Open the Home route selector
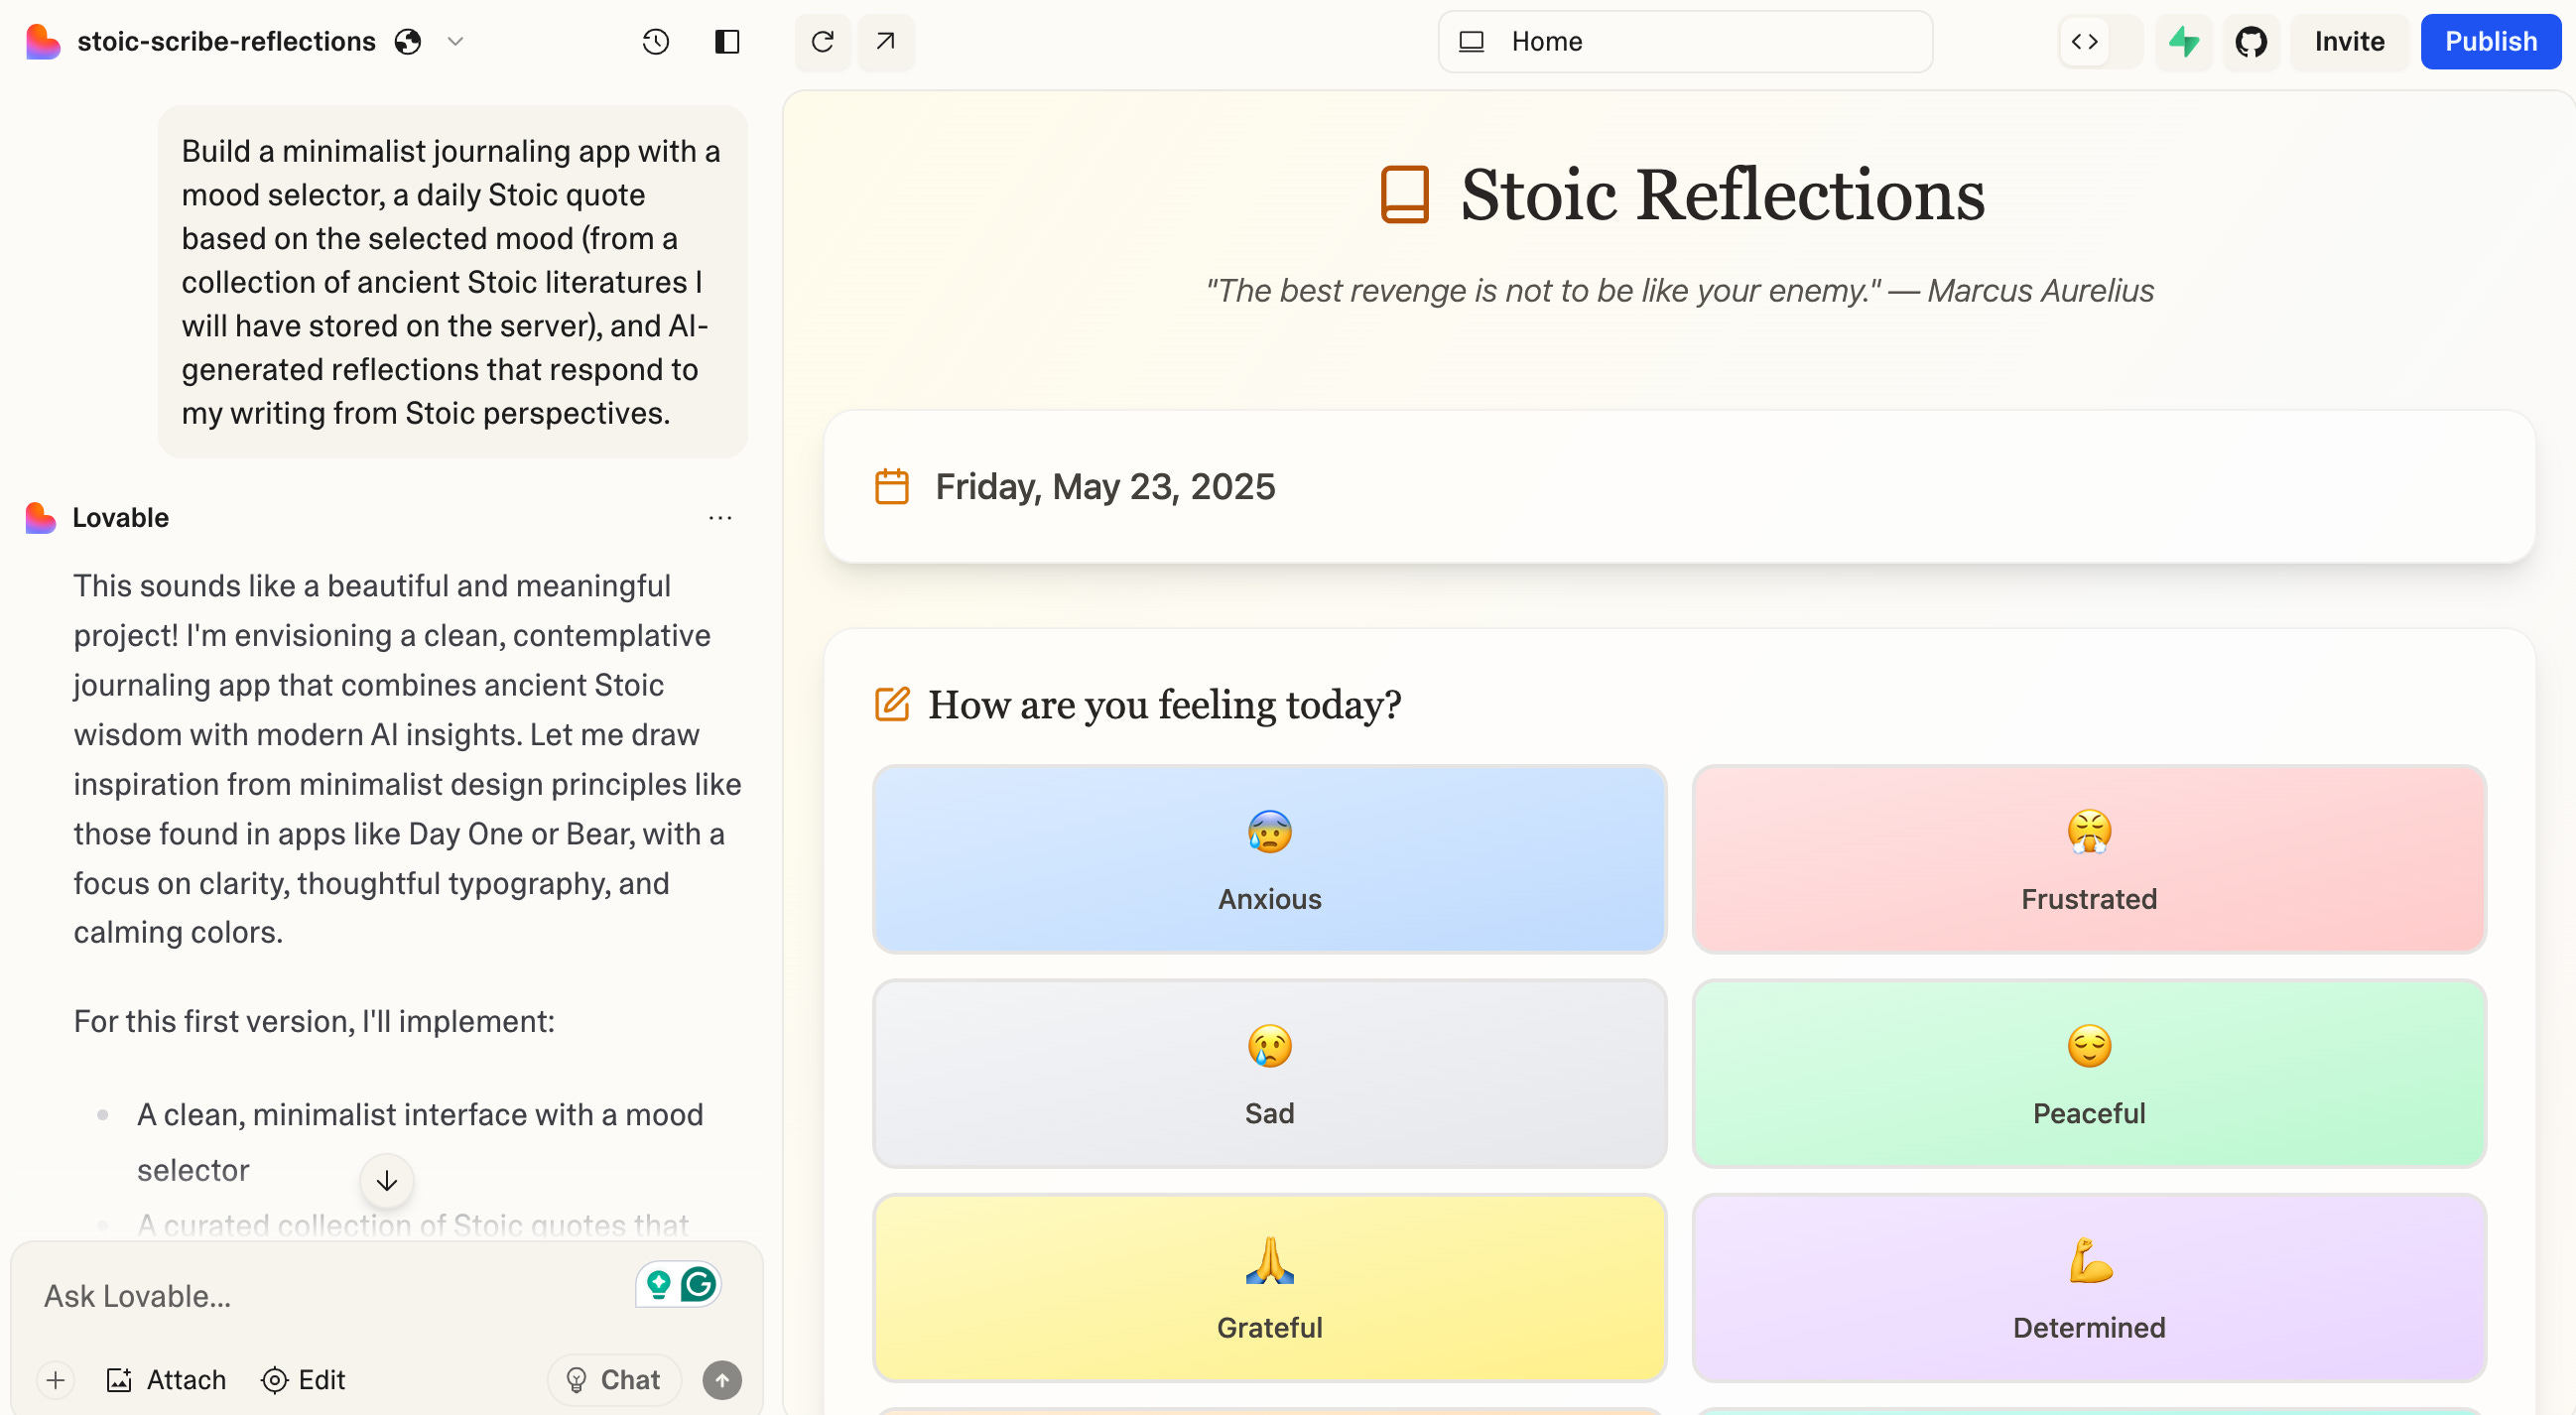The image size is (2576, 1415). tap(1685, 41)
